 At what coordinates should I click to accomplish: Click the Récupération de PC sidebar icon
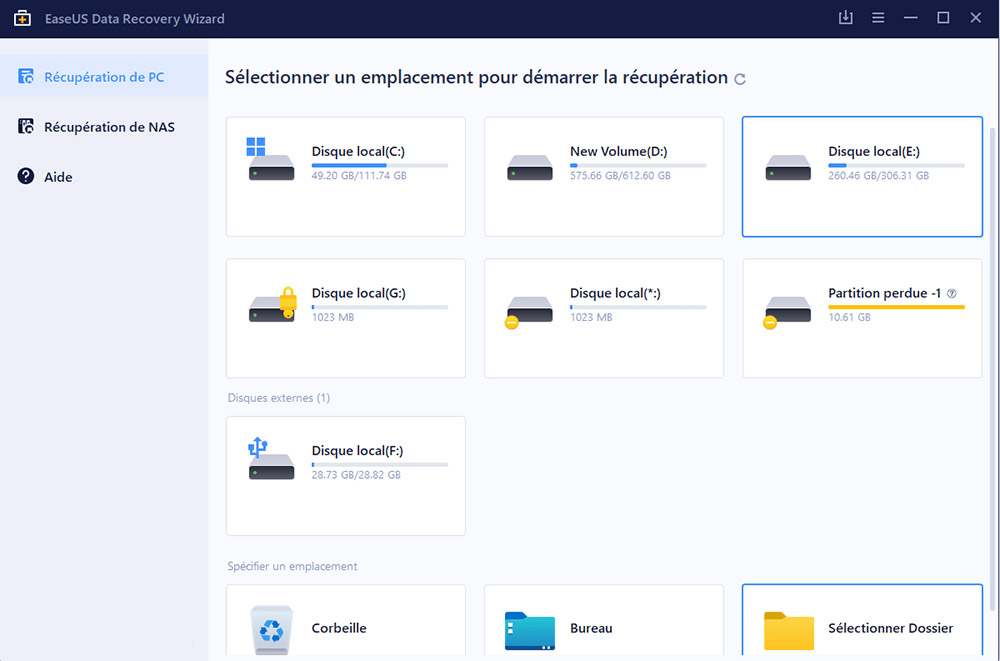click(x=26, y=77)
